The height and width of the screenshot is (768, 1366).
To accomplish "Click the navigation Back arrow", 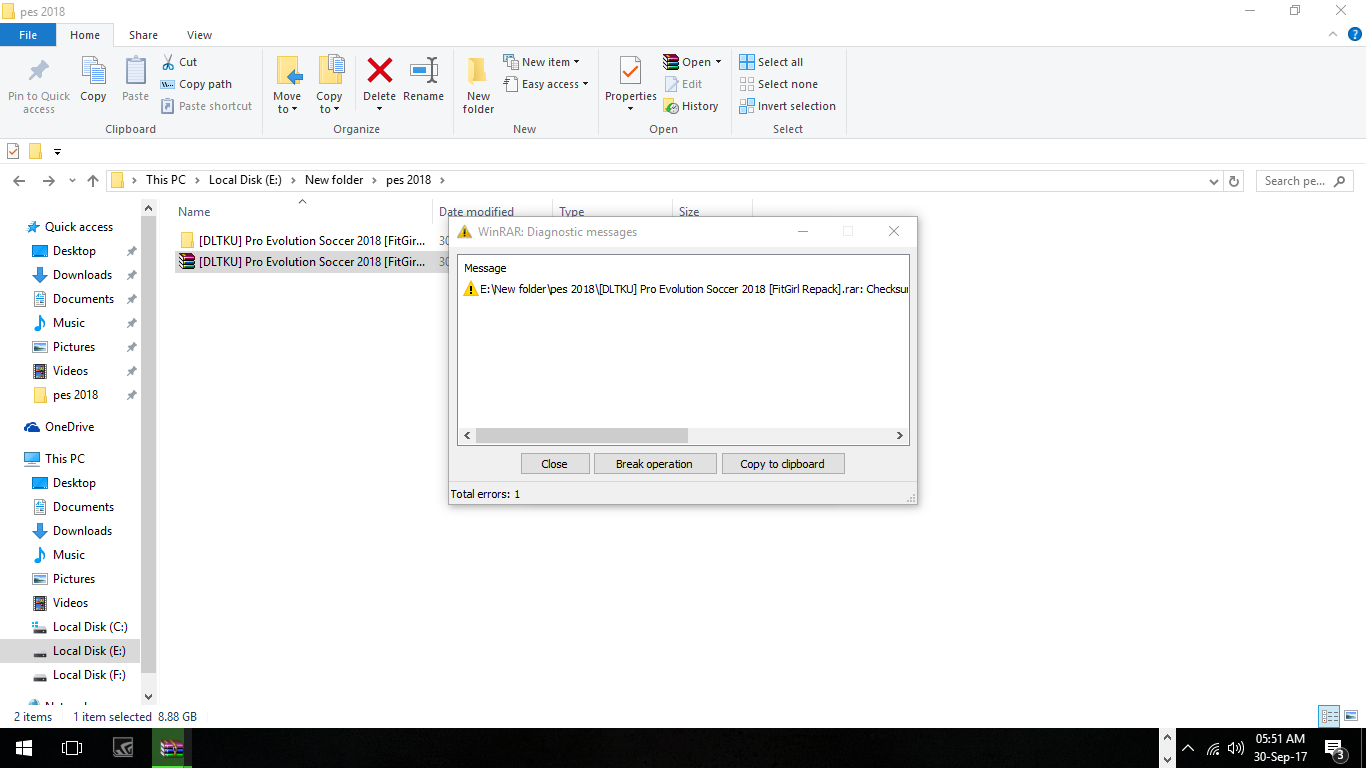I will tap(19, 181).
